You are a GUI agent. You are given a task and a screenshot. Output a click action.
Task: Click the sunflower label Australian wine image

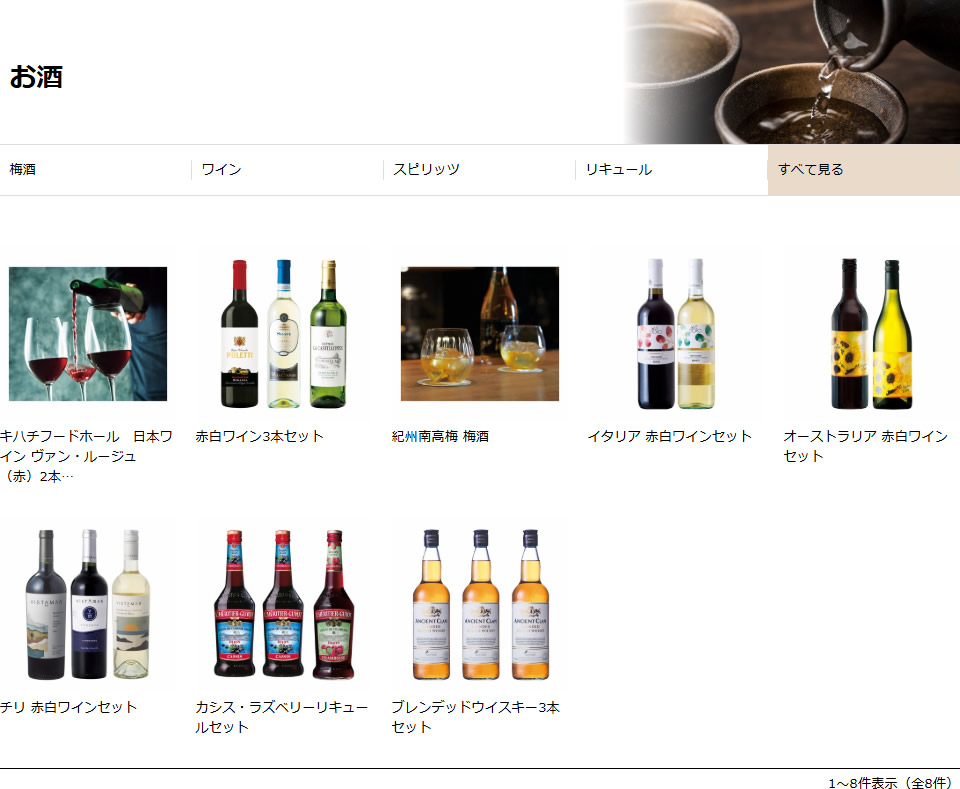[x=872, y=334]
